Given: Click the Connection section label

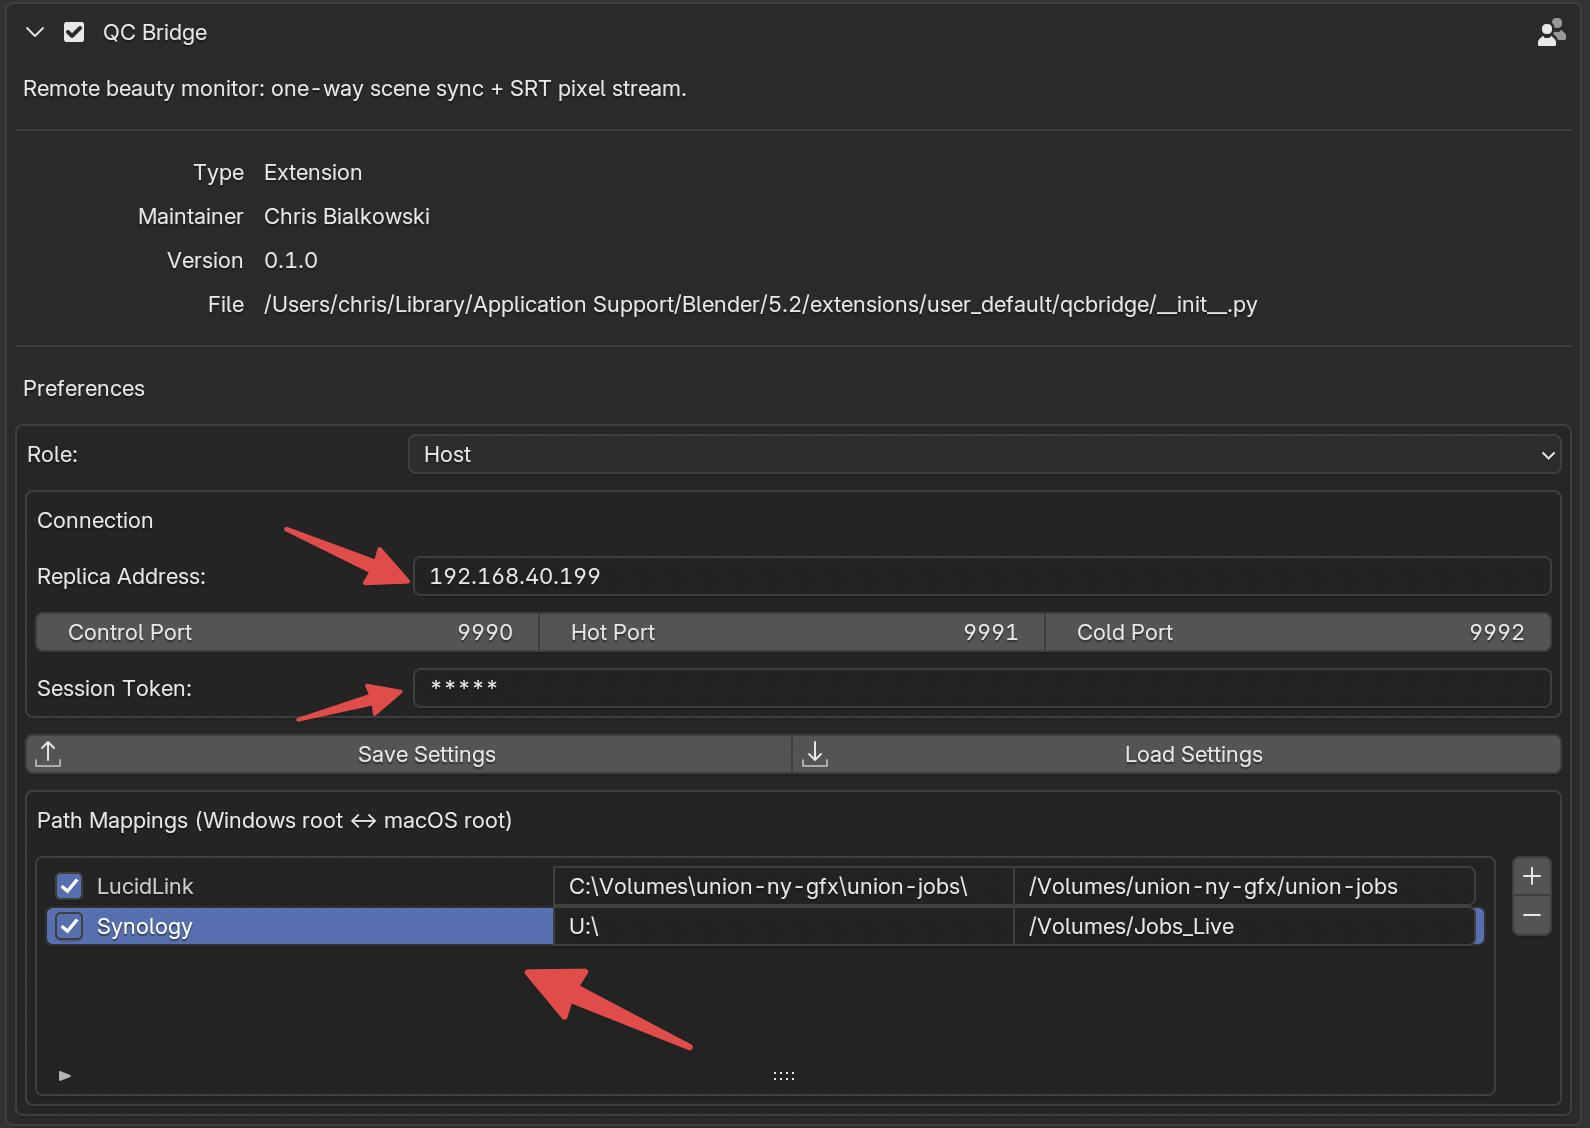Looking at the screenshot, I should coord(95,520).
